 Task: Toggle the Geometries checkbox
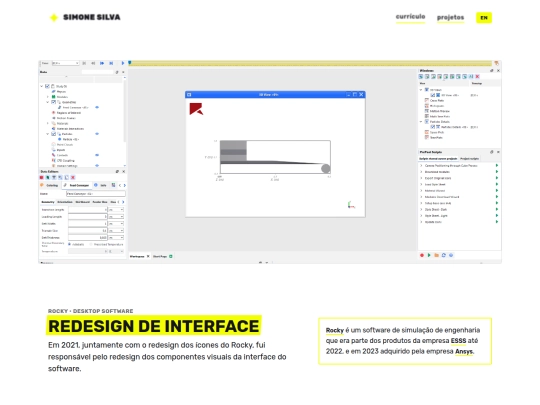[x=53, y=102]
